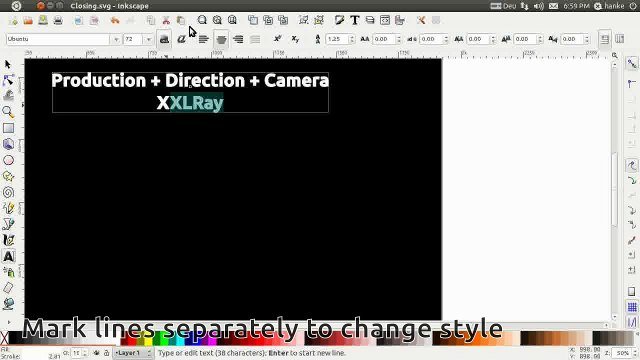Create a new document icon

13,20
